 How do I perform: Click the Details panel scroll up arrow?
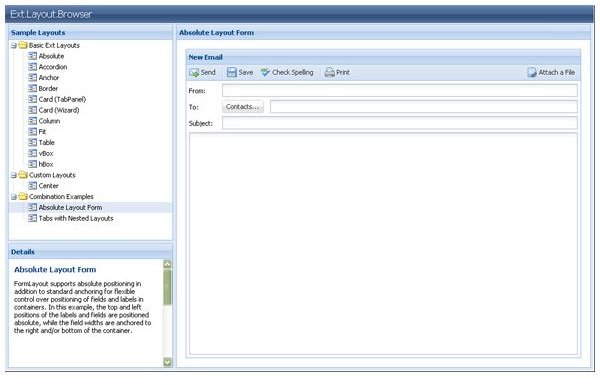point(167,264)
